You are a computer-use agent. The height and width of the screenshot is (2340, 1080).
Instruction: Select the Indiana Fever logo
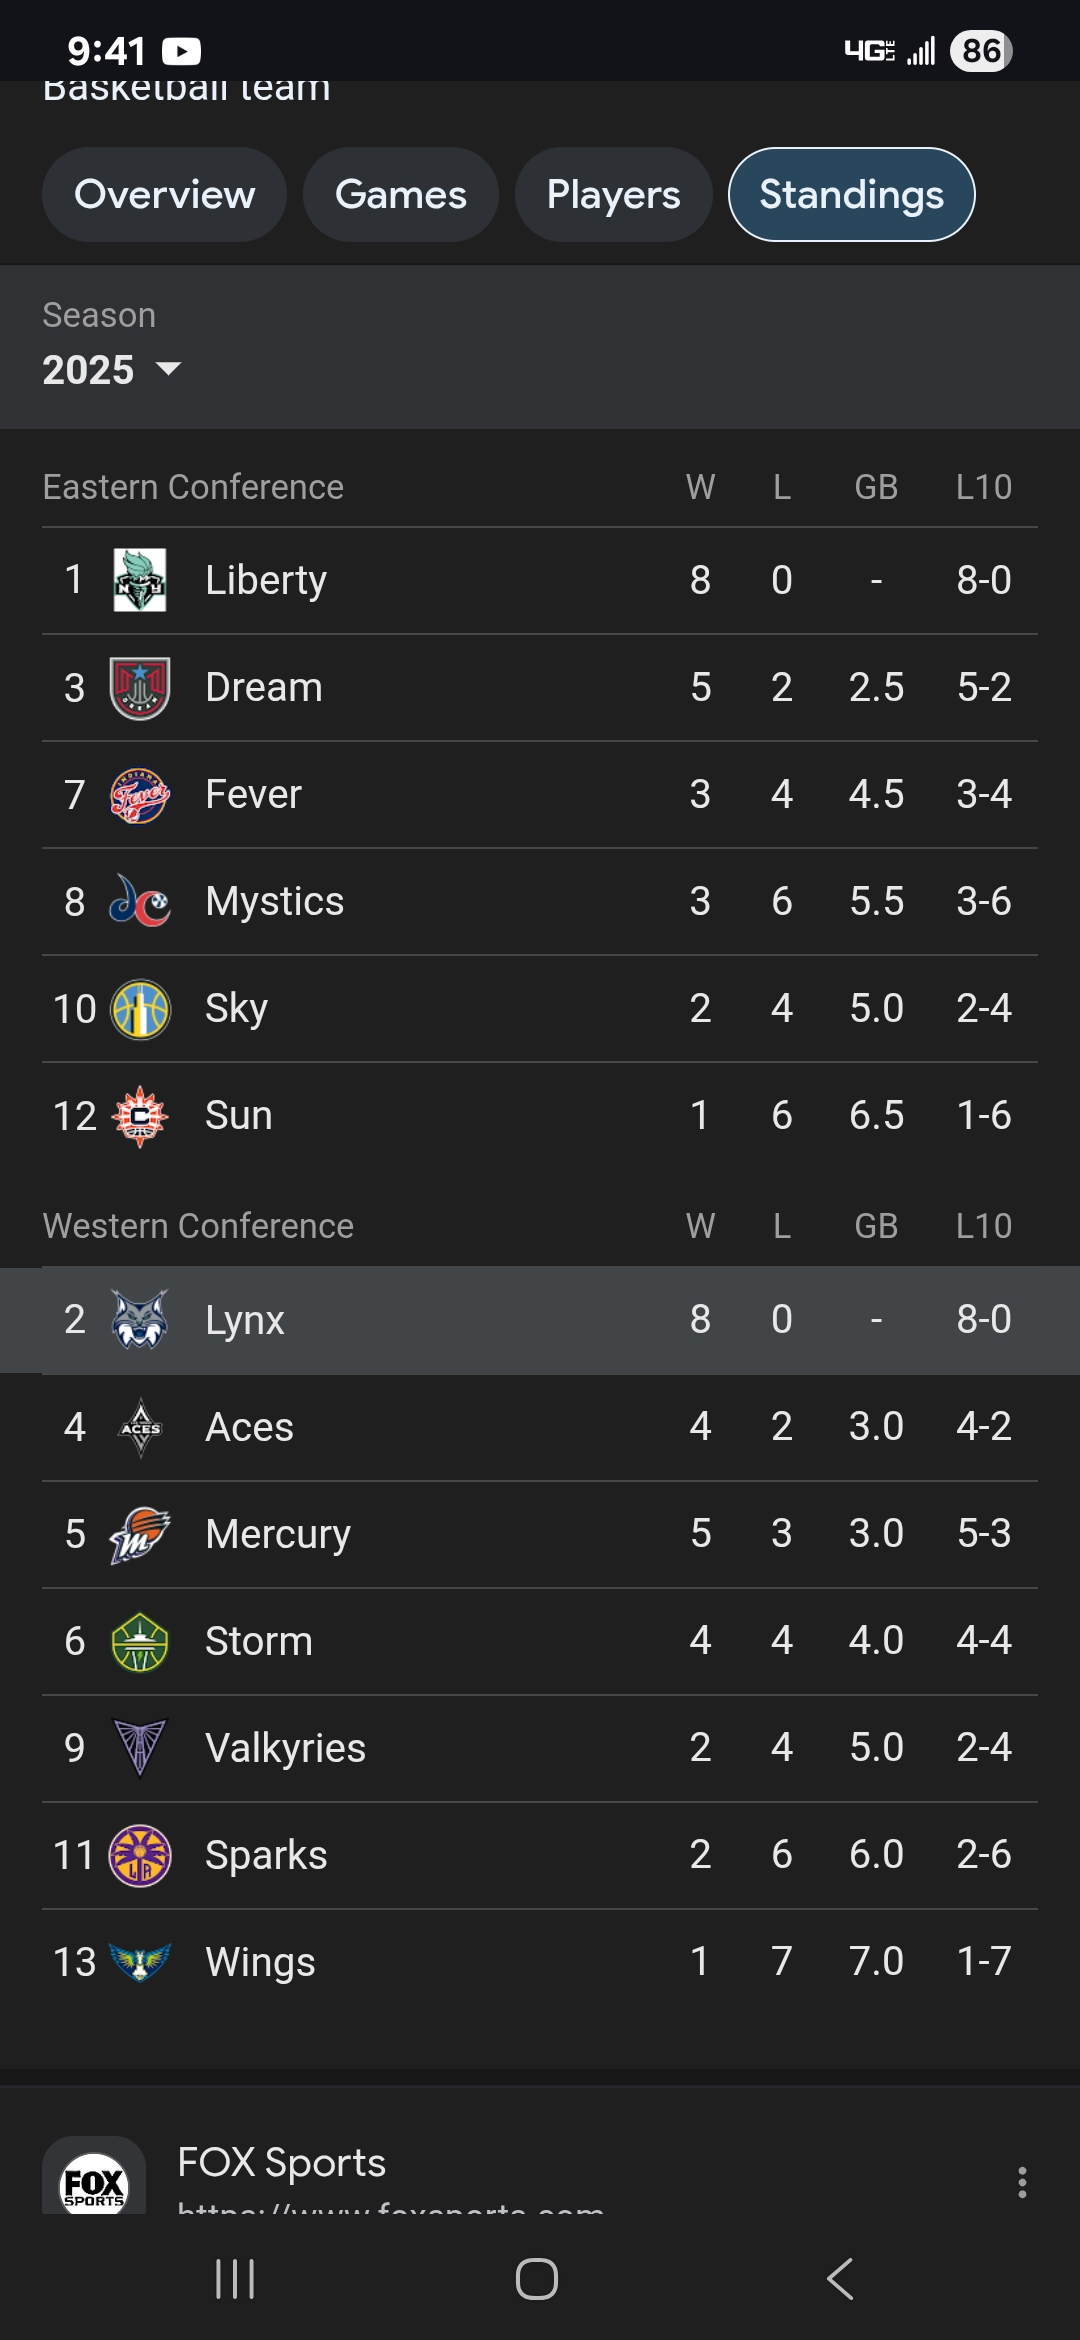point(140,795)
